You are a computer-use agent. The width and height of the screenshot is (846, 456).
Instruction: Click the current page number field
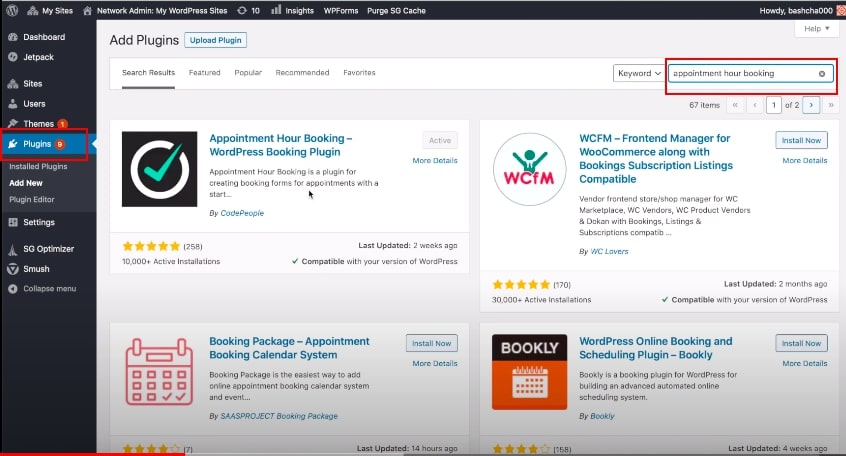(774, 105)
